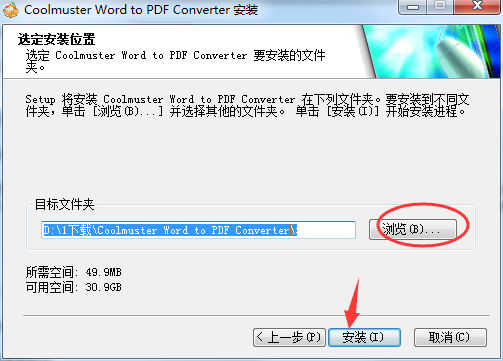Click the 选定安装位置 heading
The width and height of the screenshot is (503, 361).
[57, 39]
